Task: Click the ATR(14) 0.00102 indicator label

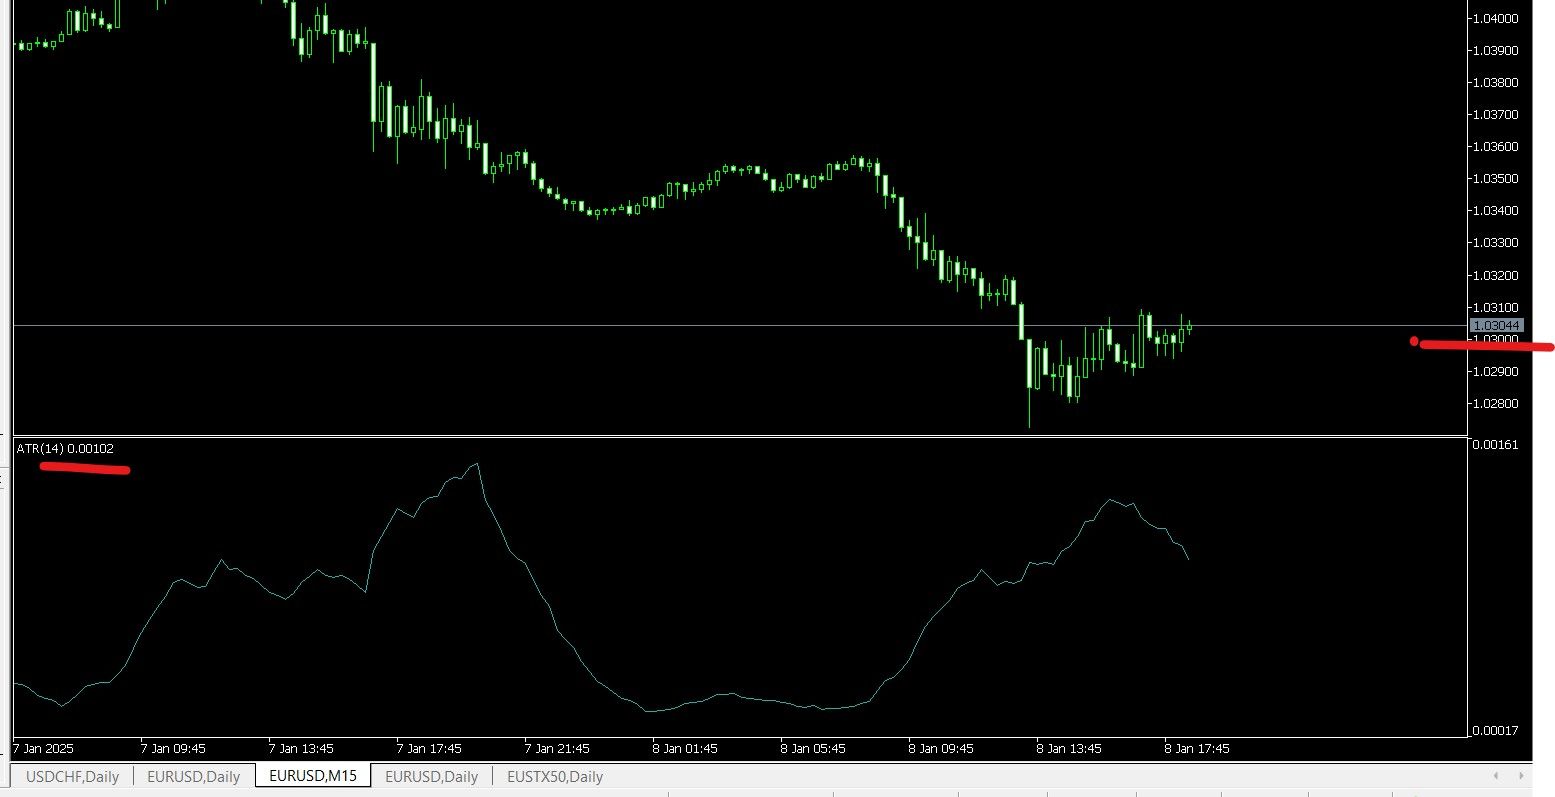Action: click(65, 449)
